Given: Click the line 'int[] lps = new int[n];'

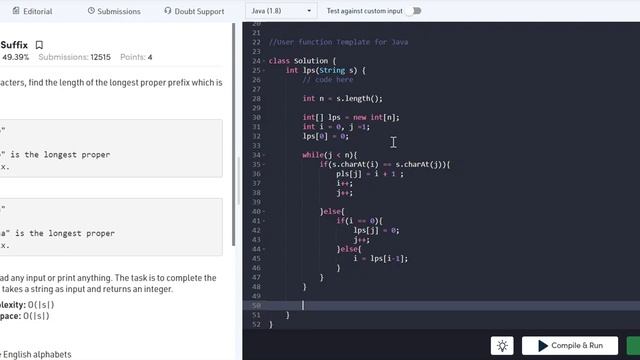Looking at the screenshot, I should click(351, 117).
